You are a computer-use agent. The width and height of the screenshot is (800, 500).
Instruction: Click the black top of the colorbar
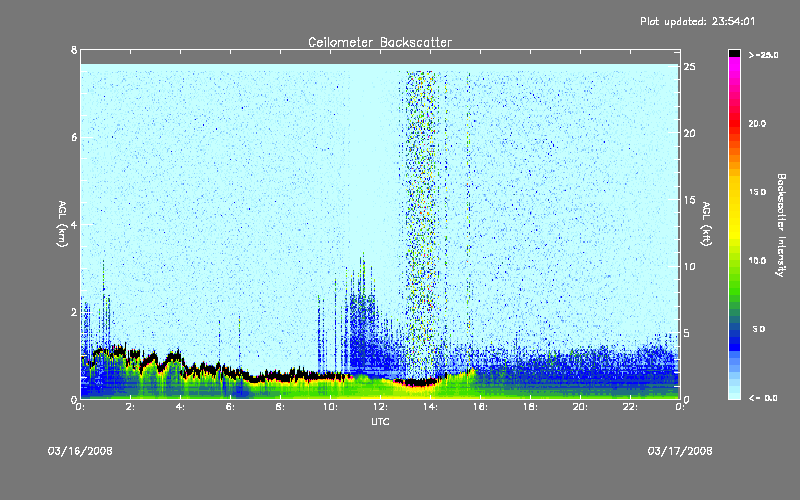(x=734, y=53)
